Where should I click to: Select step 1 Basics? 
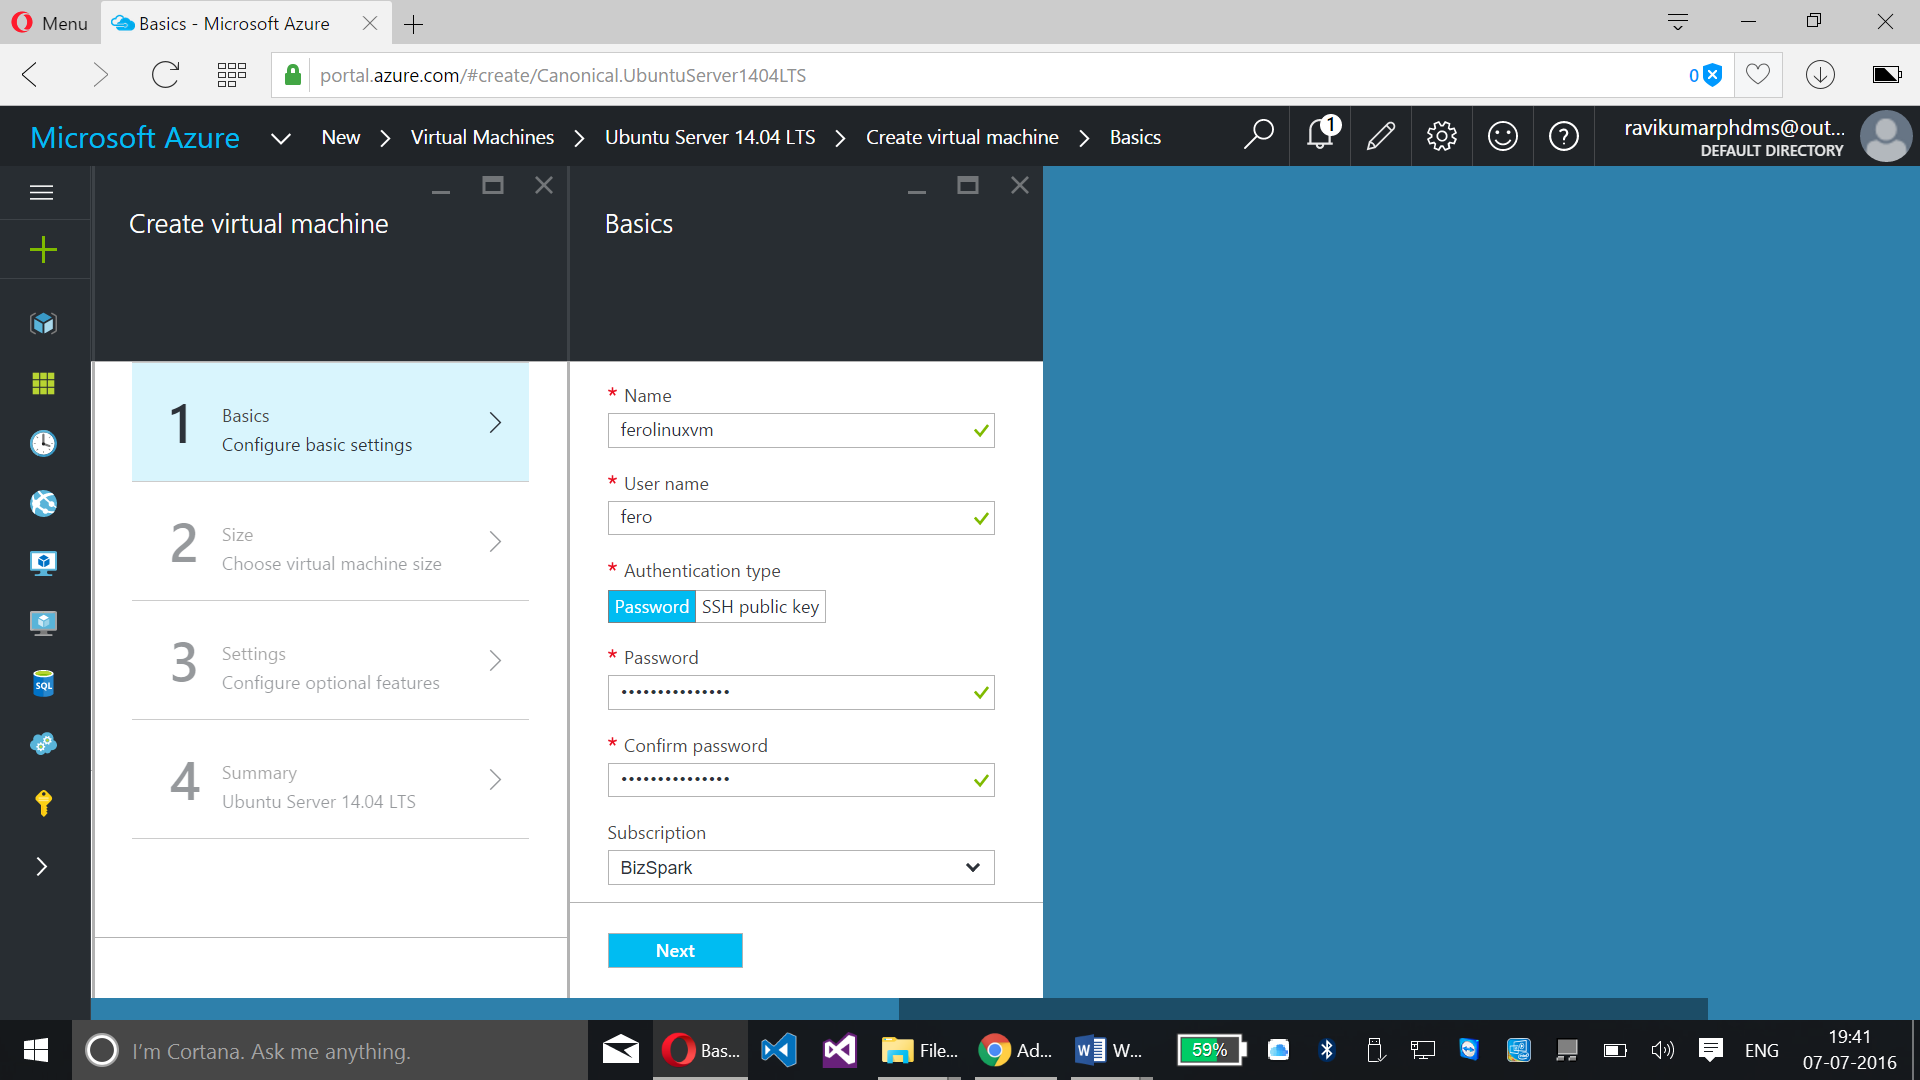330,422
